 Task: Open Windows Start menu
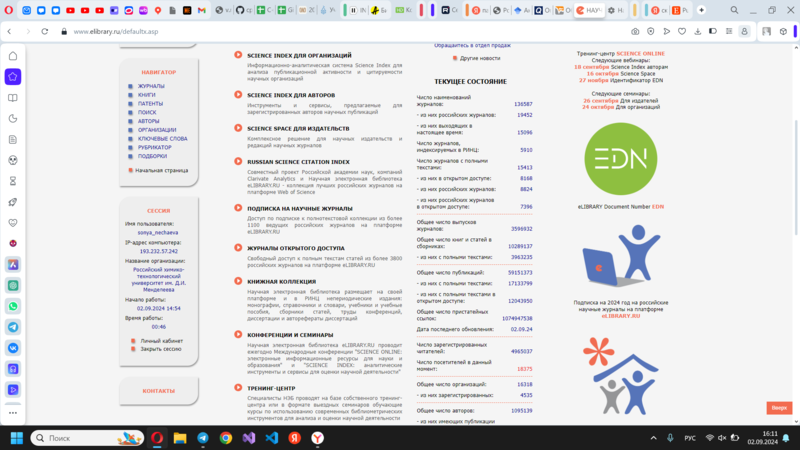(x=16, y=438)
